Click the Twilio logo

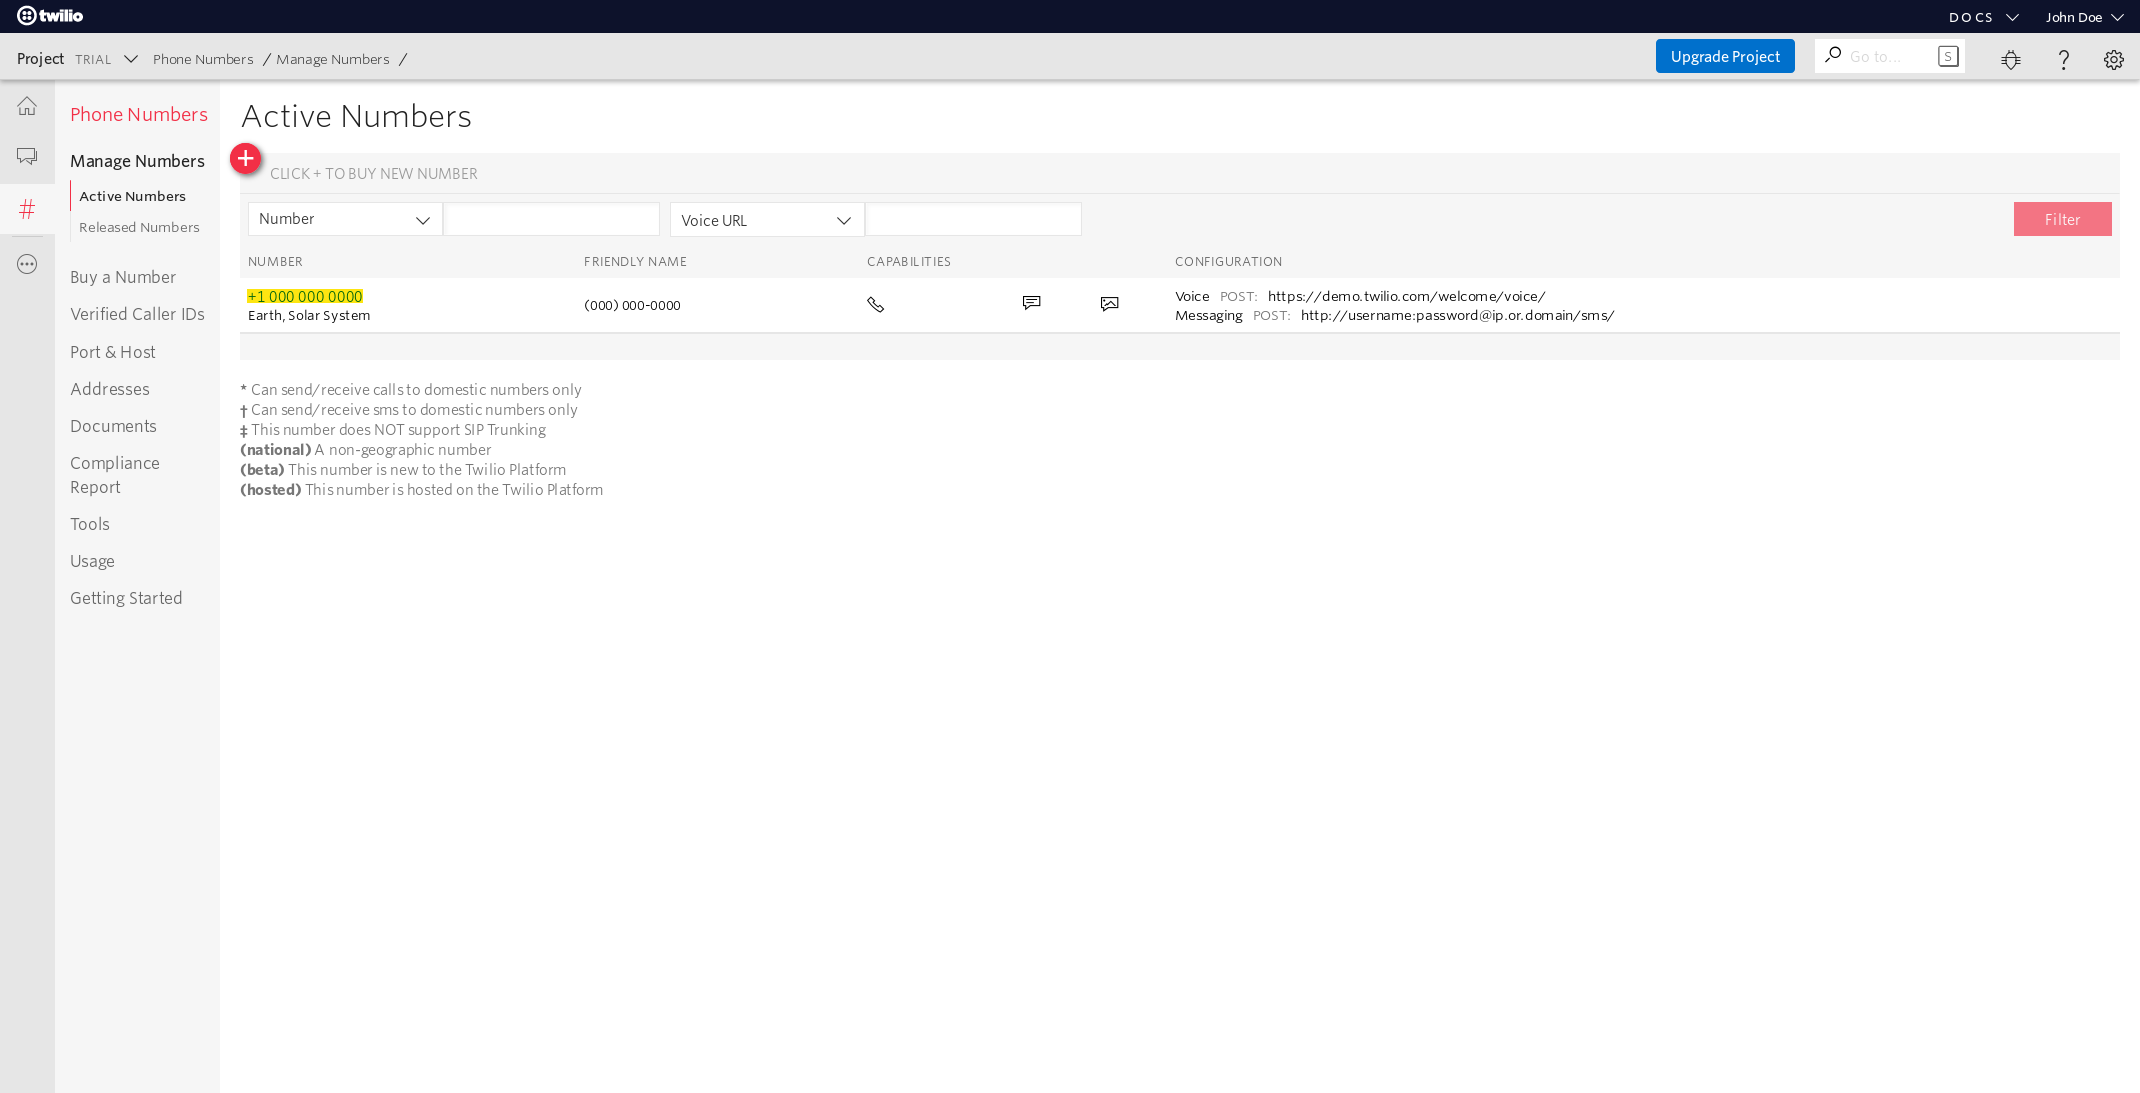50,16
